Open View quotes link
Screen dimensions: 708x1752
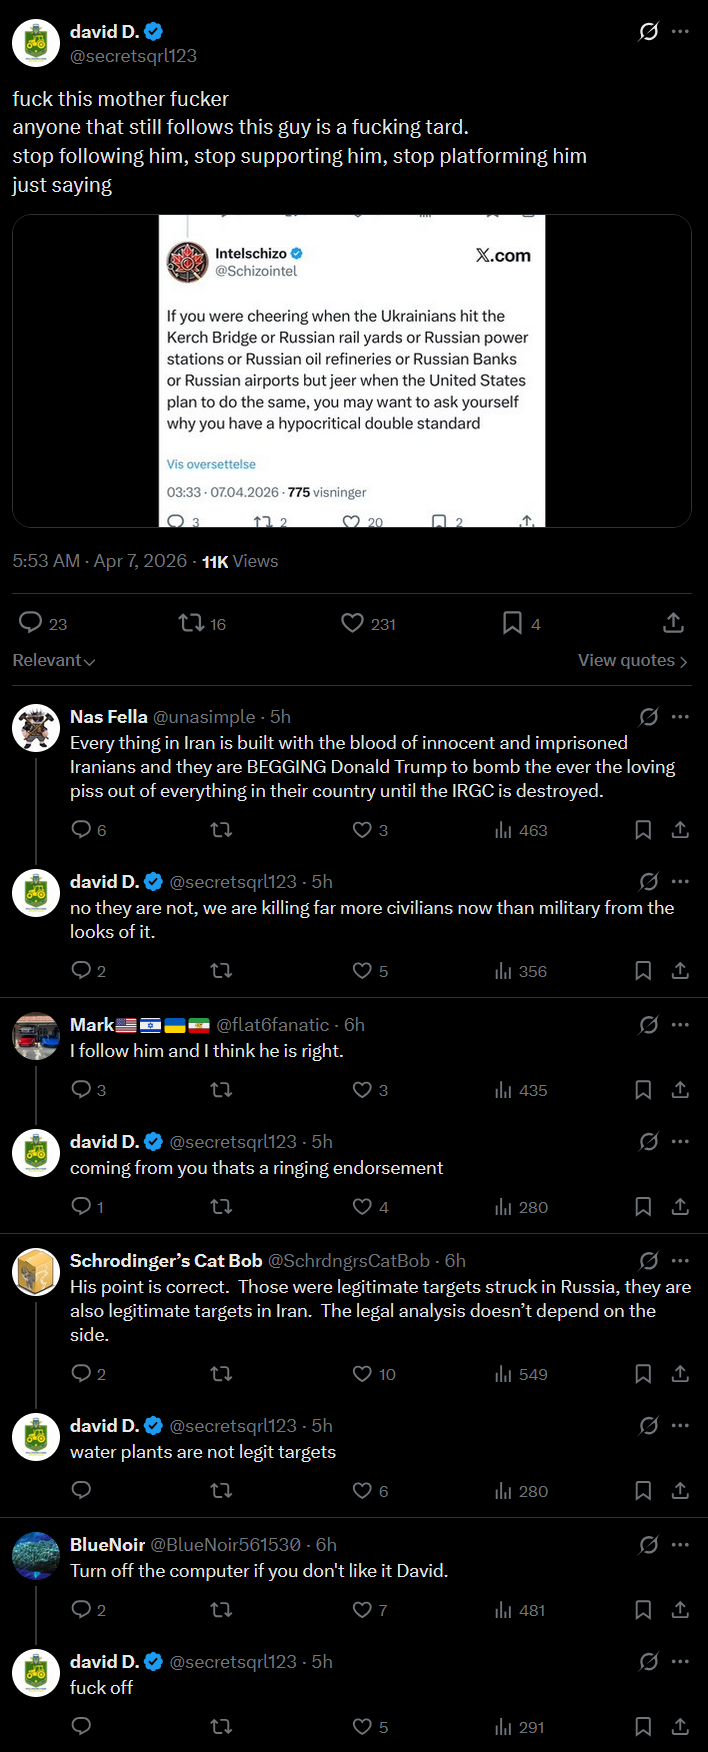click(632, 660)
